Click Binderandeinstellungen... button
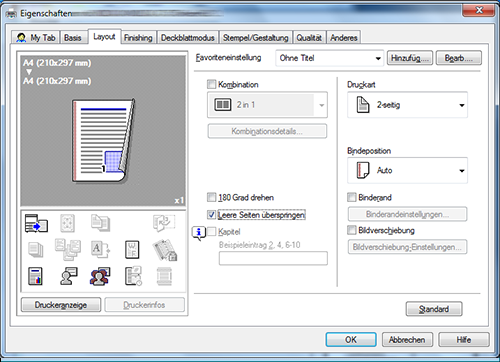 coord(407,214)
